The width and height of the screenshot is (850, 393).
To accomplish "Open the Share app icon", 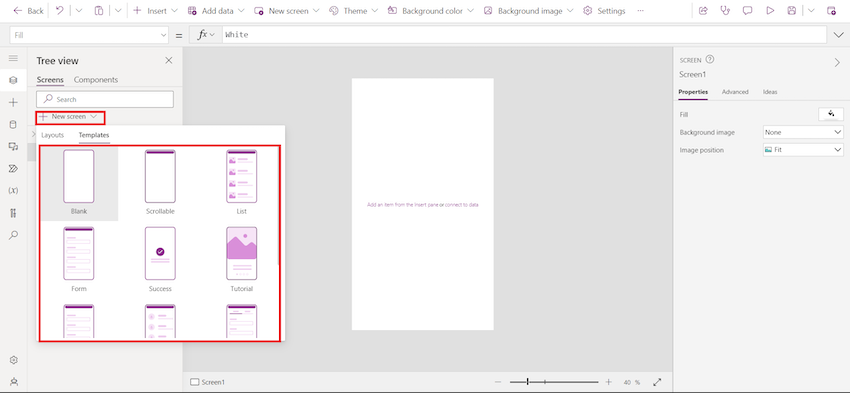I will (703, 10).
